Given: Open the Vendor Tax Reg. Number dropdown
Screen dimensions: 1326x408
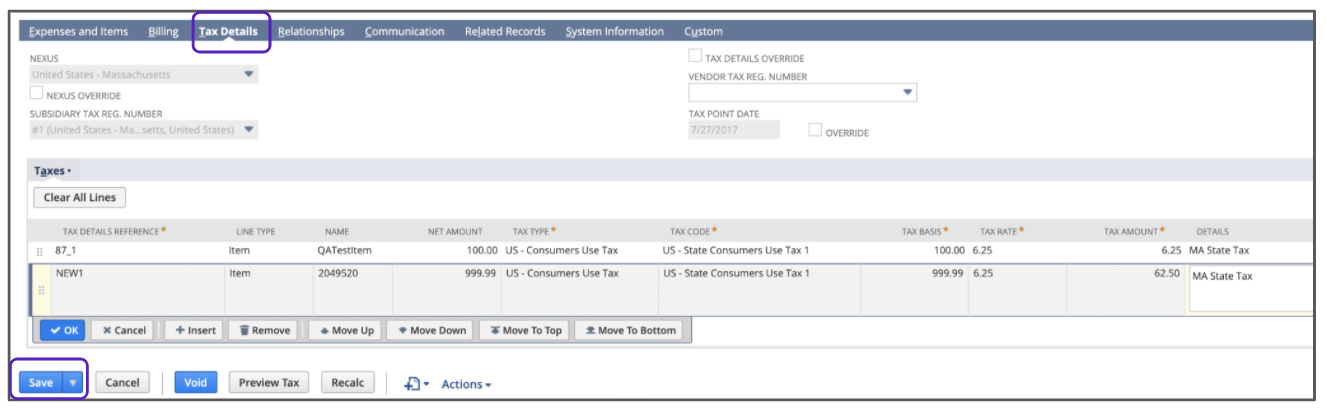Looking at the screenshot, I should pos(908,93).
